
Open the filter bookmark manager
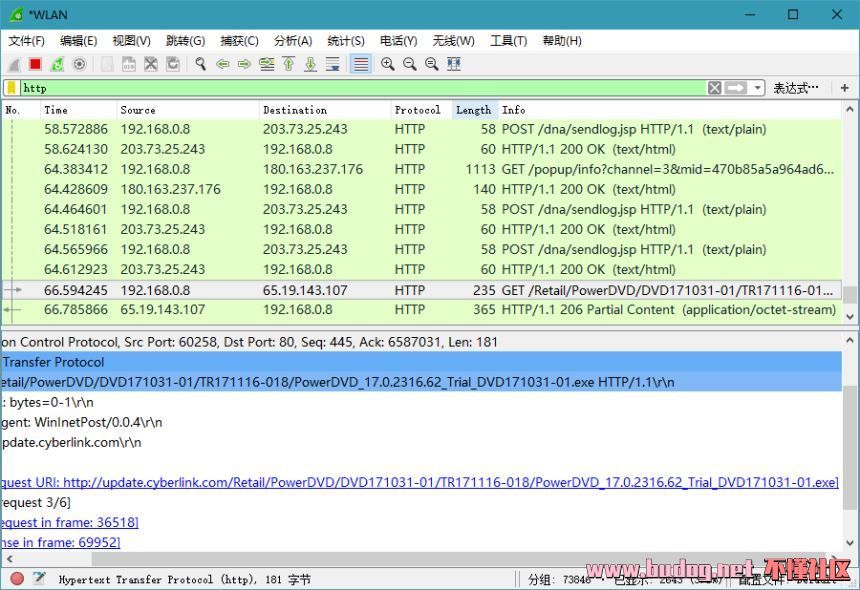coord(11,88)
